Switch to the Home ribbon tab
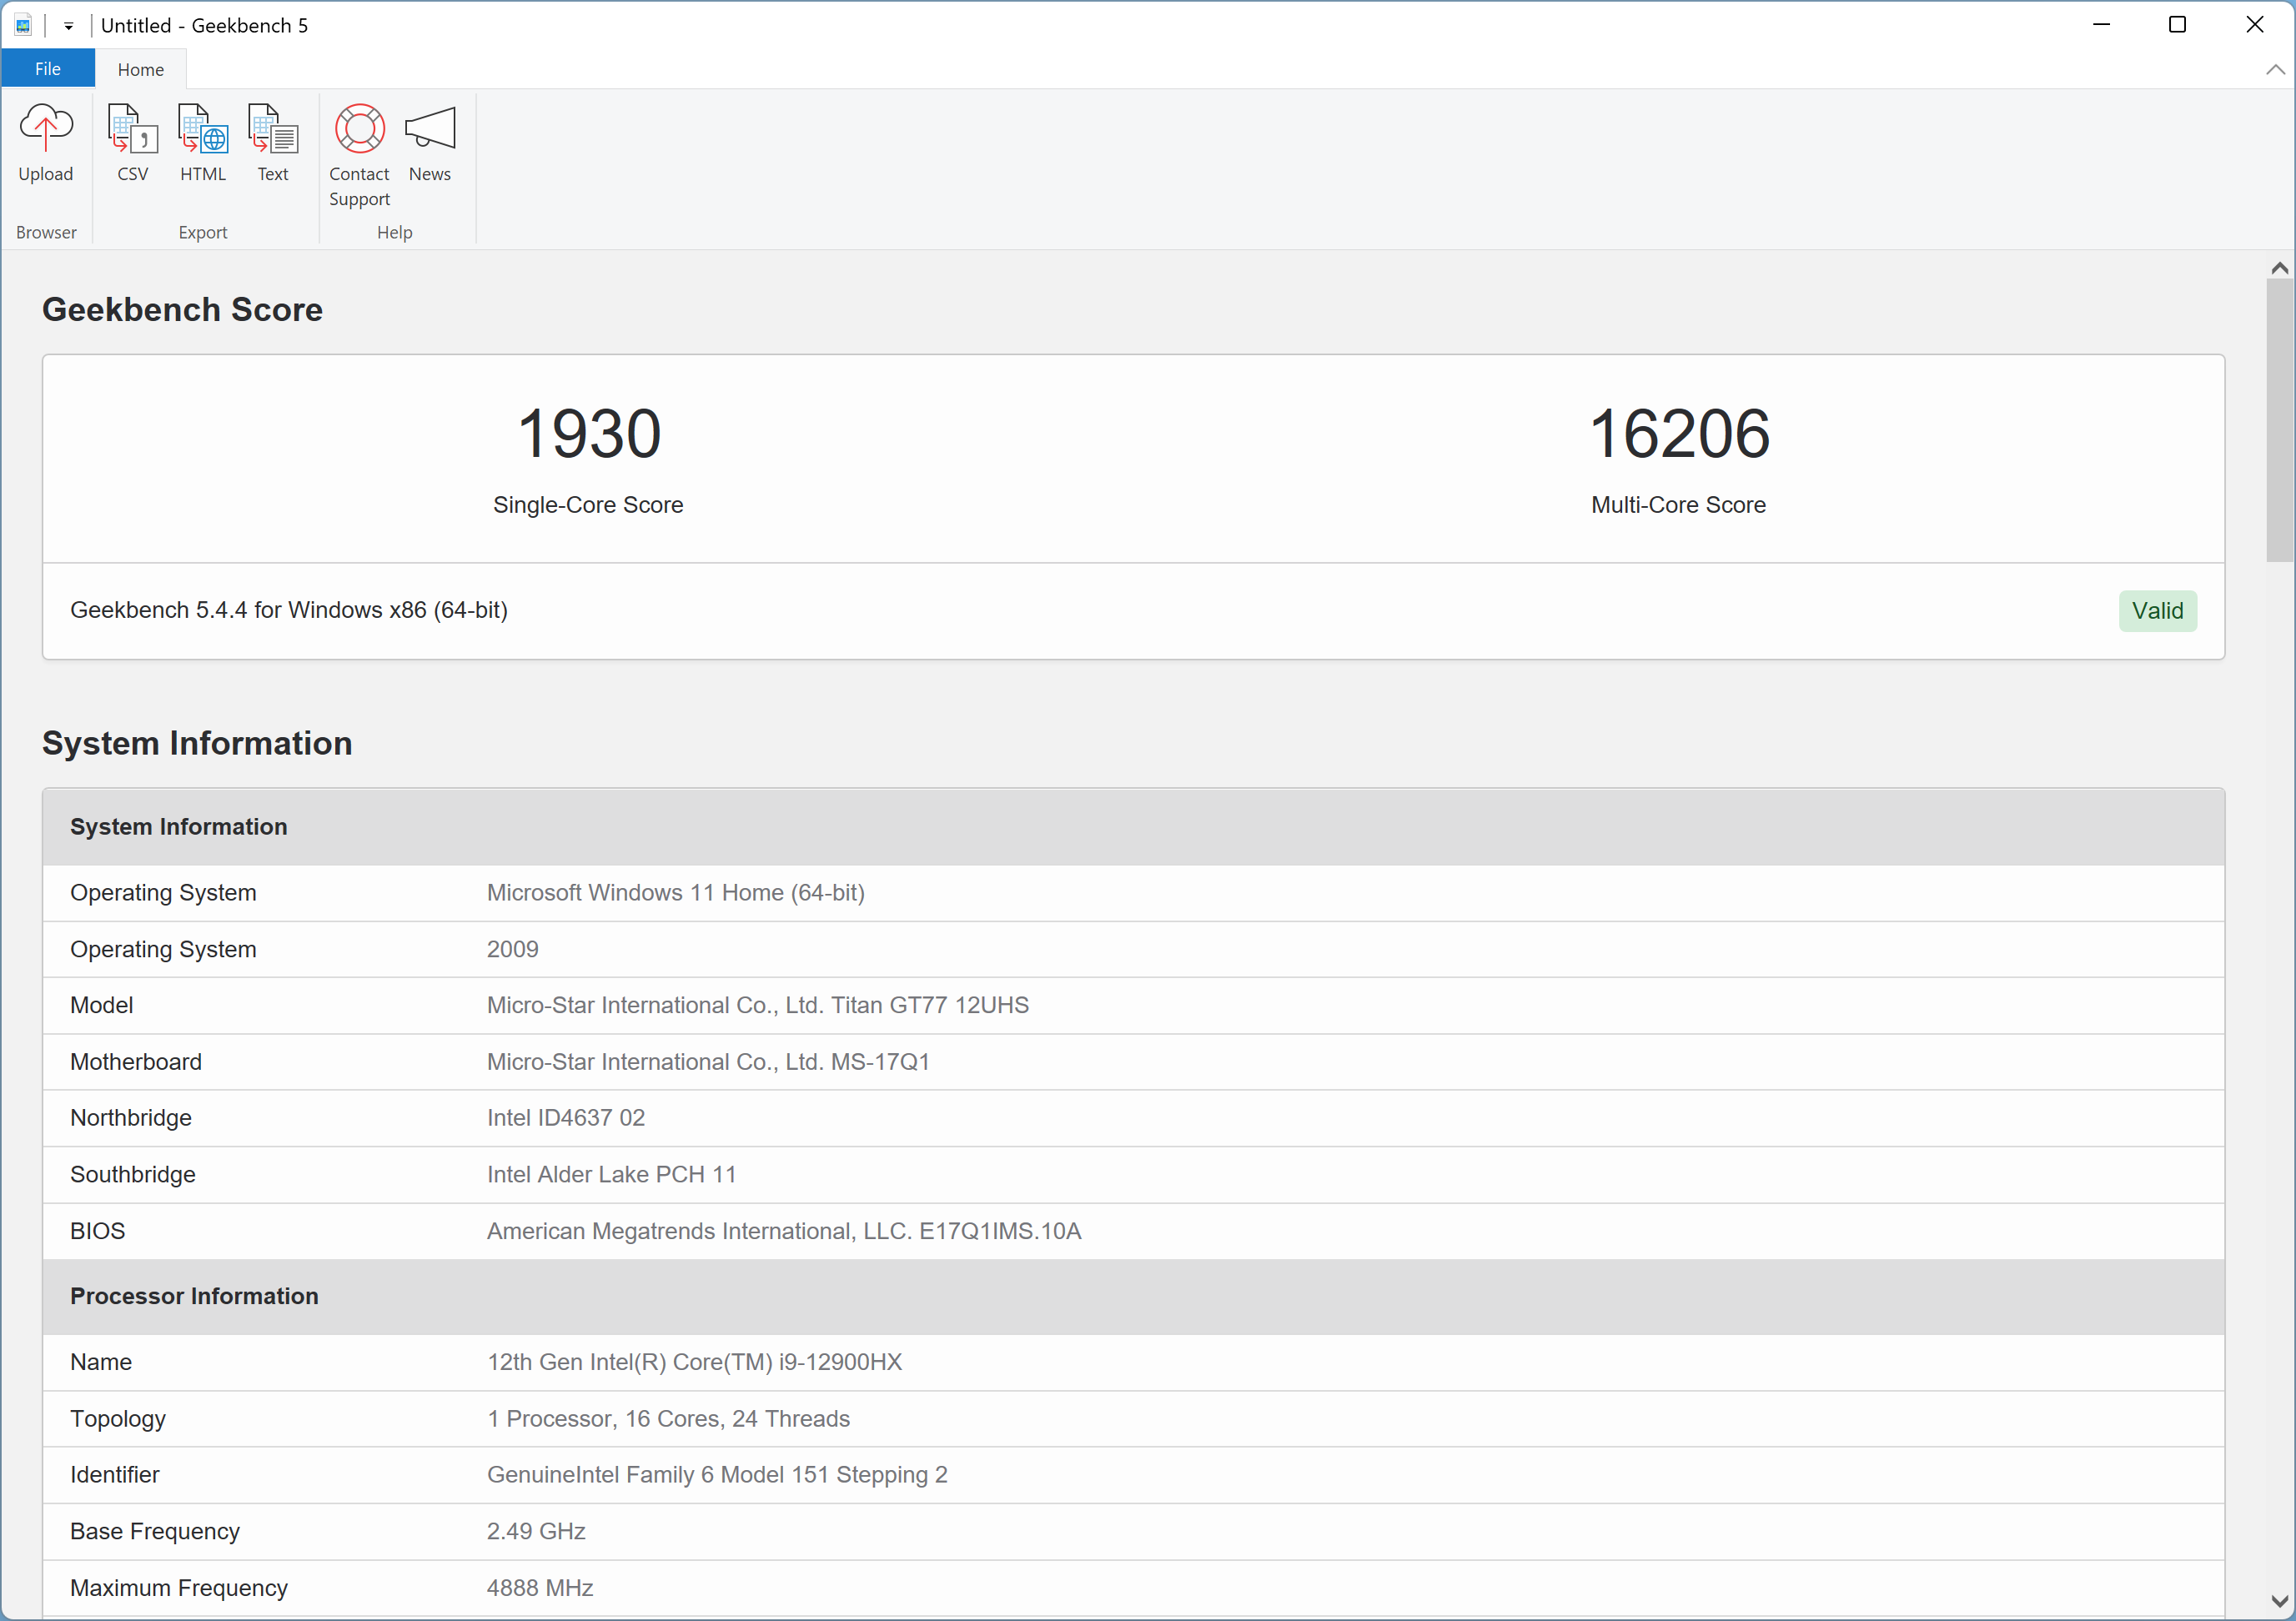The image size is (2296, 1621). point(140,69)
